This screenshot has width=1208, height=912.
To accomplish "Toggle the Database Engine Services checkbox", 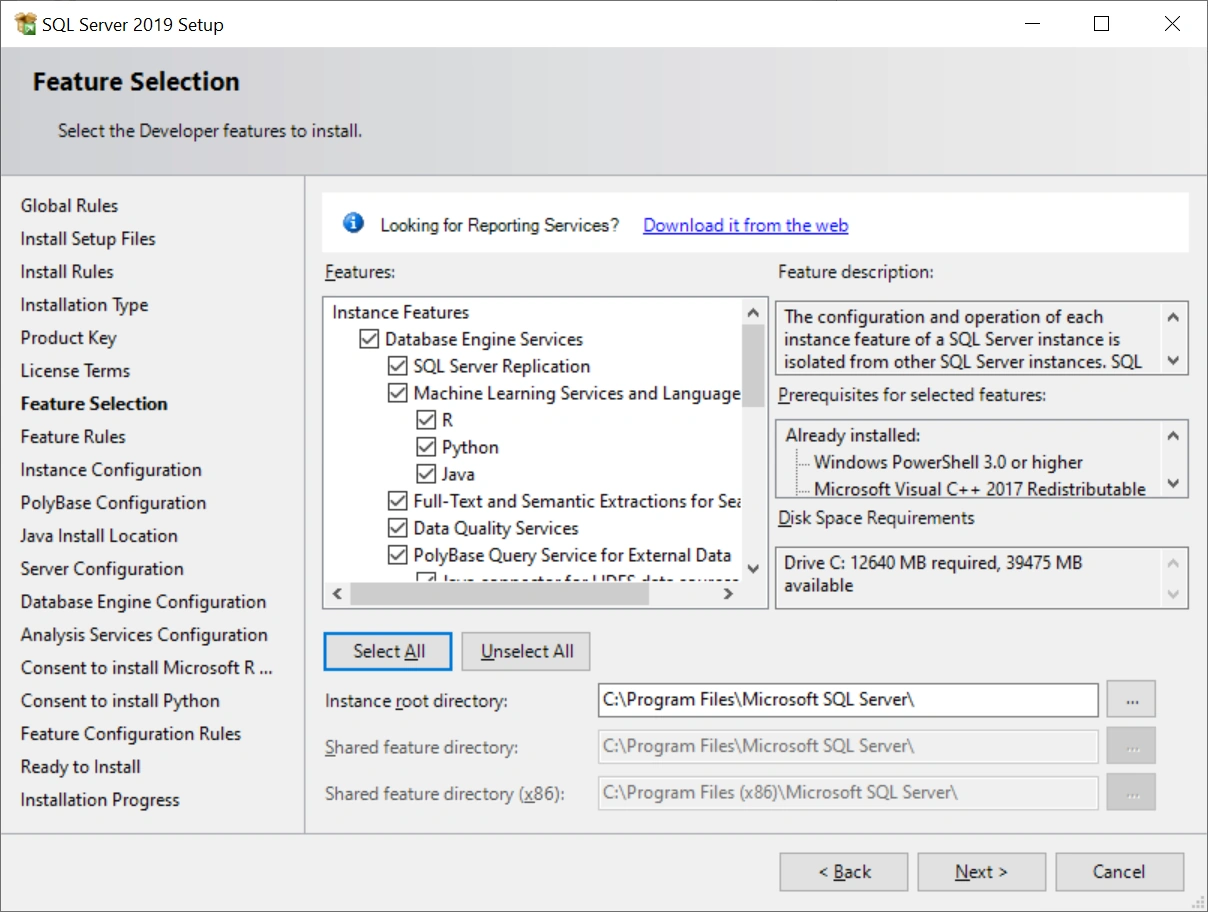I will point(369,340).
